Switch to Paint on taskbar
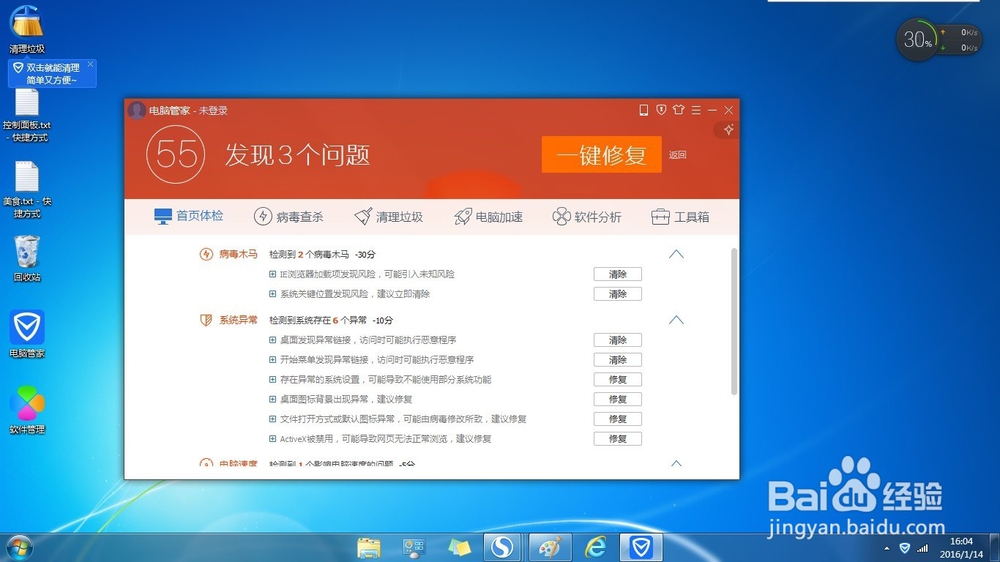 coord(549,547)
